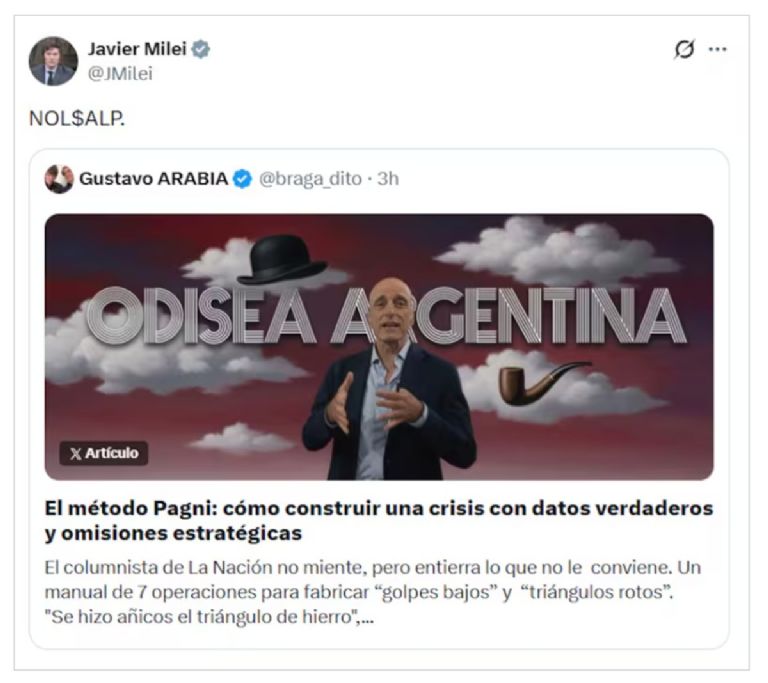Open the @JMilei handle link
The height and width of the screenshot is (683, 768).
[120, 73]
